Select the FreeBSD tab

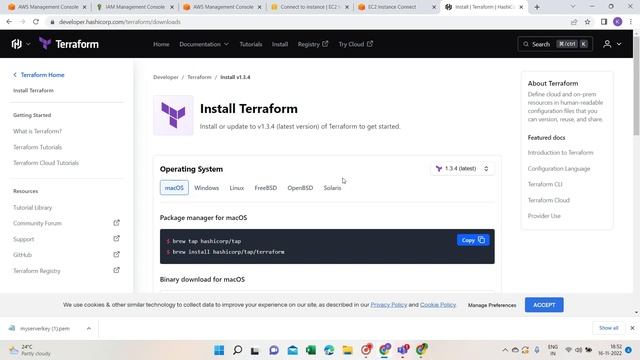click(x=266, y=188)
